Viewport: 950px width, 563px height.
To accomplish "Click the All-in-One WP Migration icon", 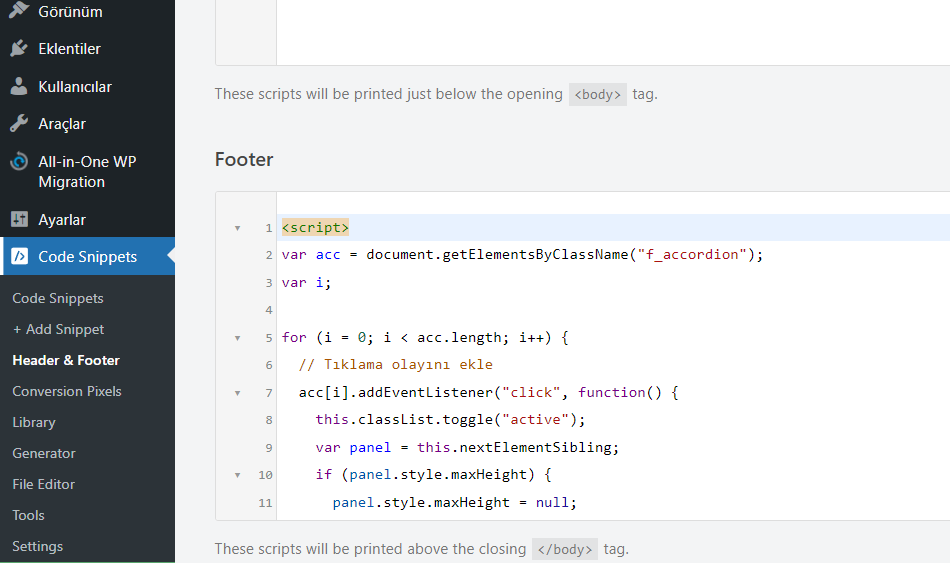I will click(x=19, y=161).
